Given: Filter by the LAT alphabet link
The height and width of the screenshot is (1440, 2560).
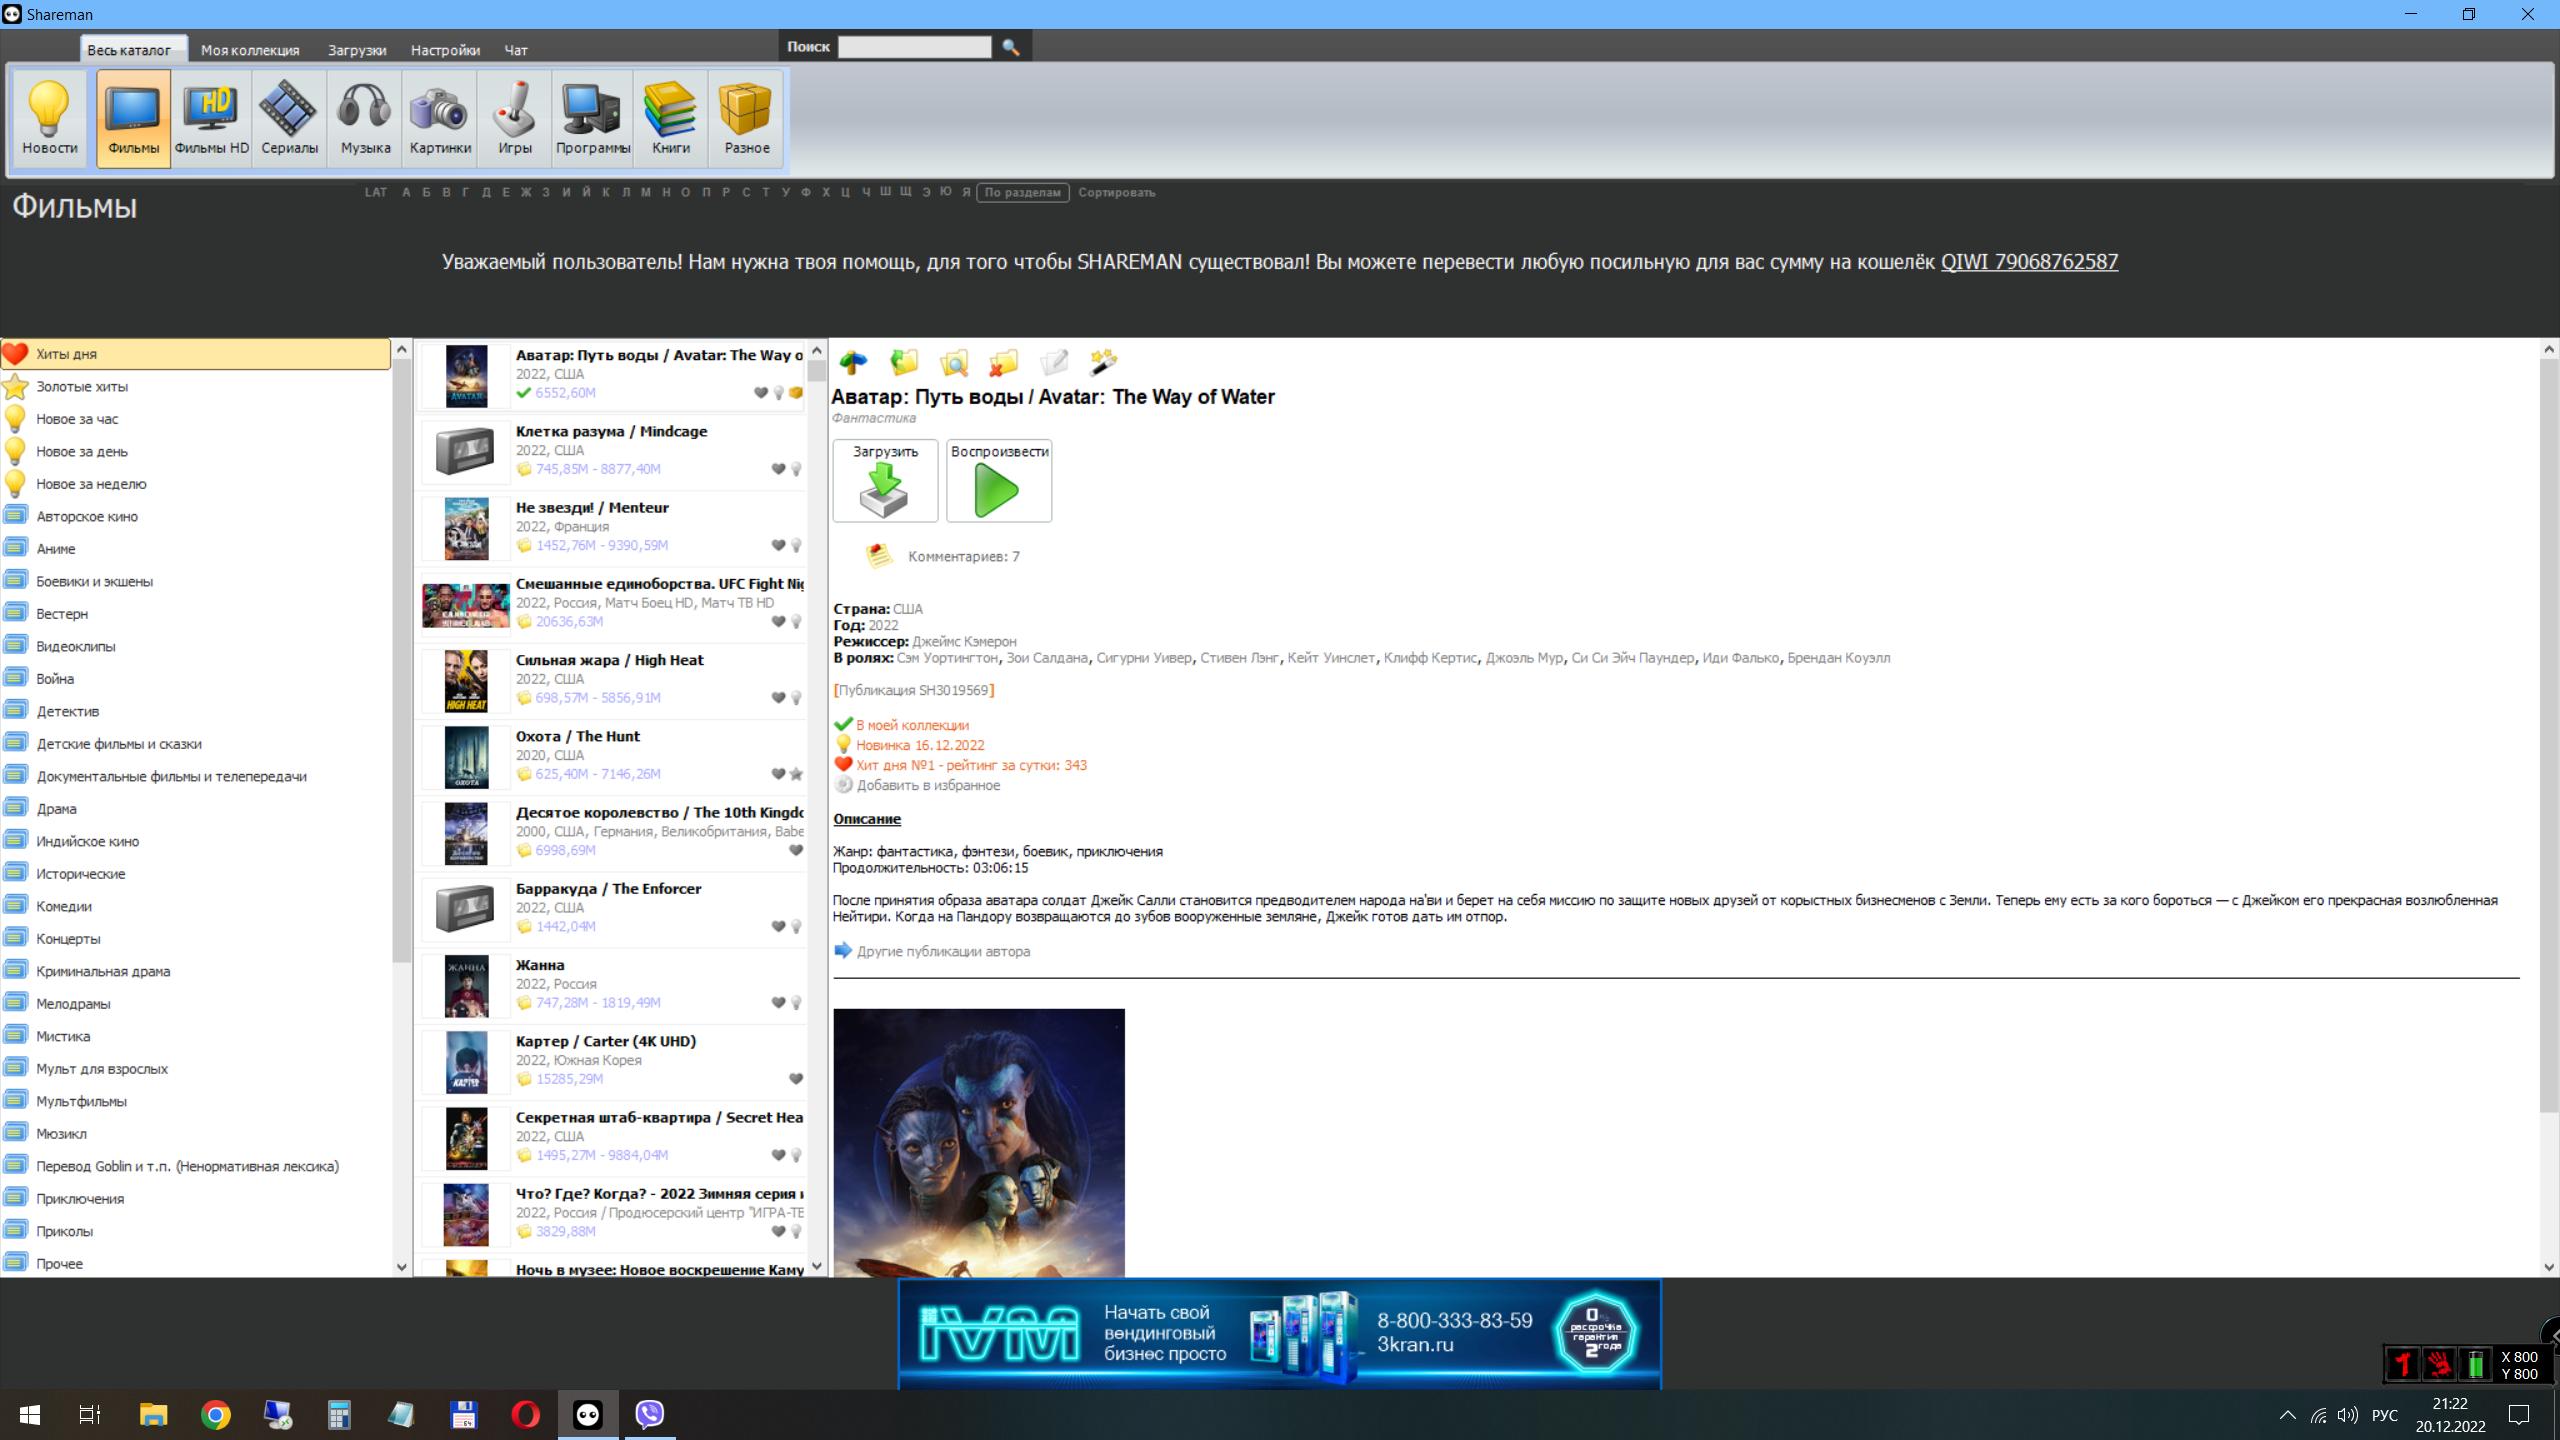Looking at the screenshot, I should tap(376, 192).
